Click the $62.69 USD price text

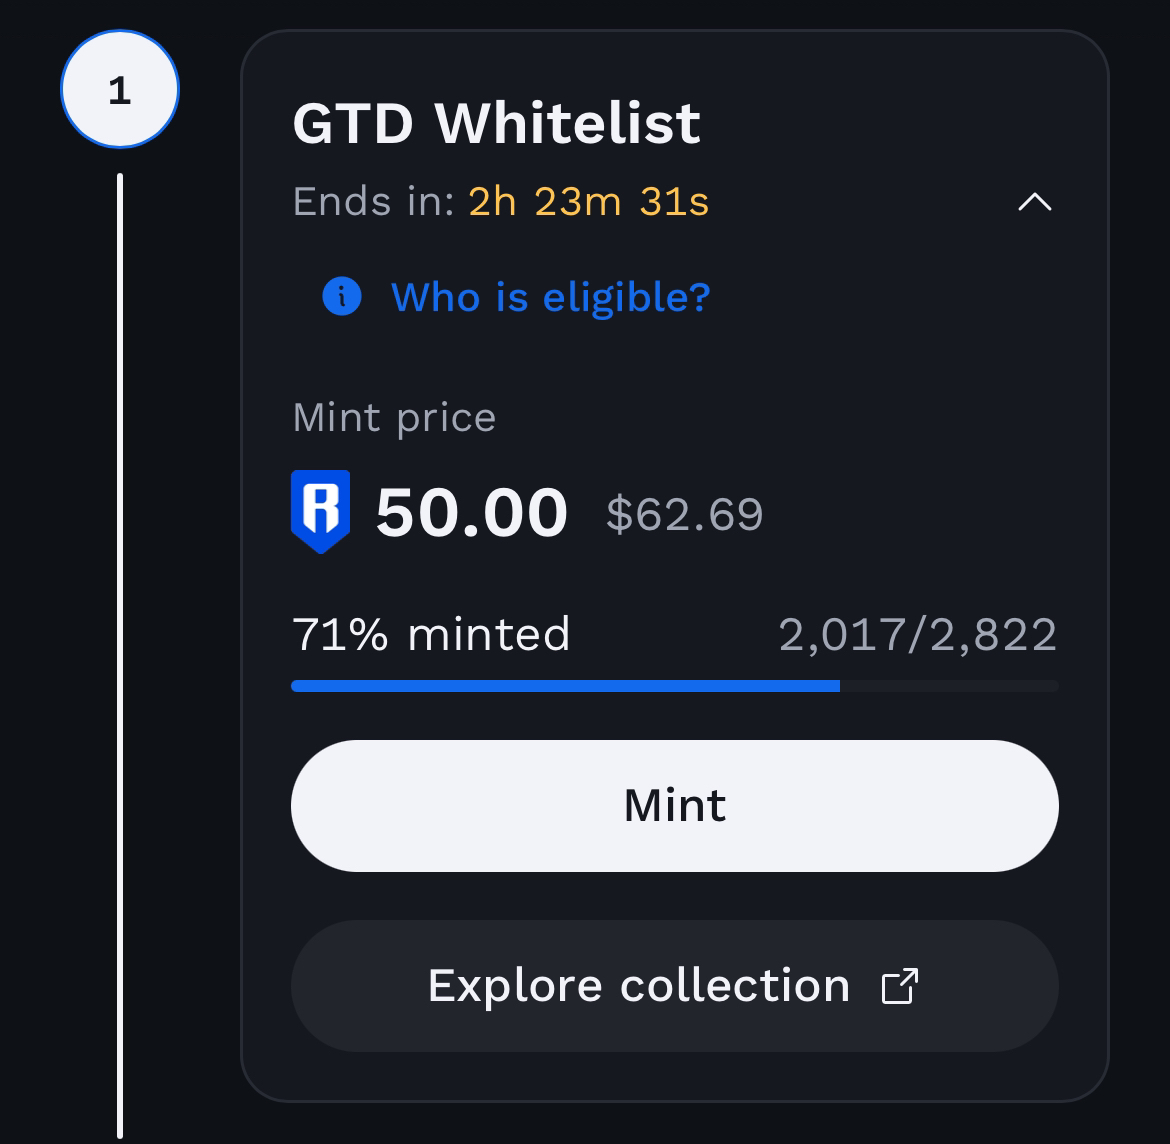[684, 514]
